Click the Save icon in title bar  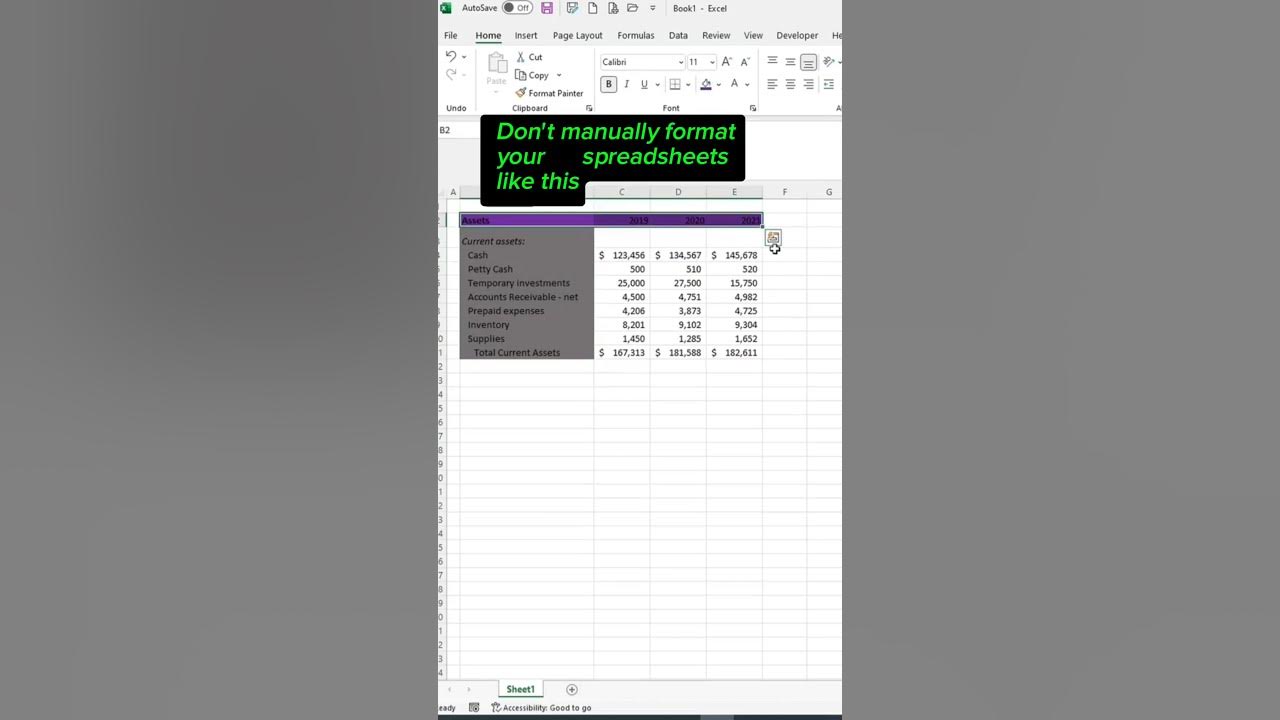click(x=547, y=8)
